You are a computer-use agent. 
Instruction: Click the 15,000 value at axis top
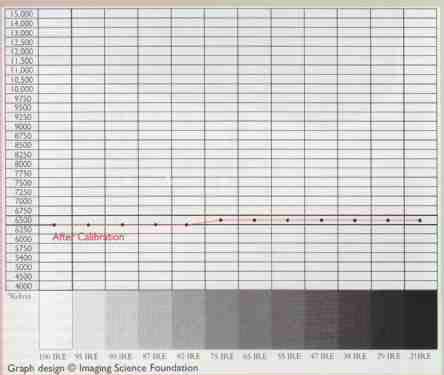pos(22,14)
